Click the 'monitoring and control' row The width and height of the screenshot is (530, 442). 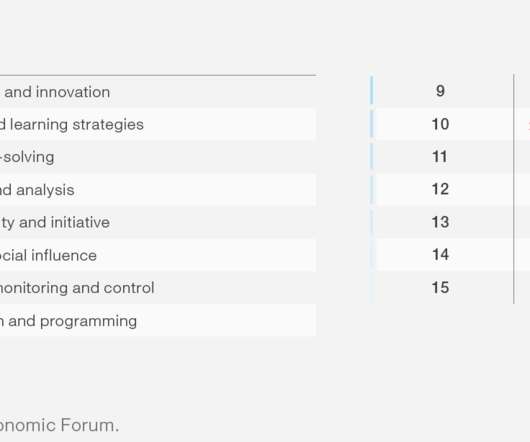click(x=158, y=288)
